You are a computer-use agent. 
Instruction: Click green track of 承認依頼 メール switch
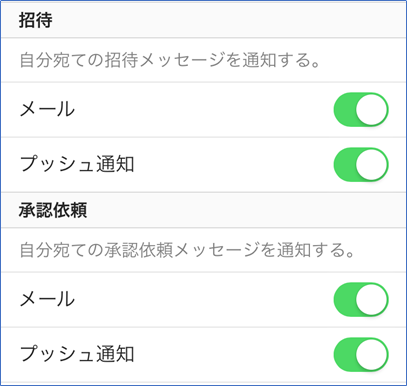[344, 299]
